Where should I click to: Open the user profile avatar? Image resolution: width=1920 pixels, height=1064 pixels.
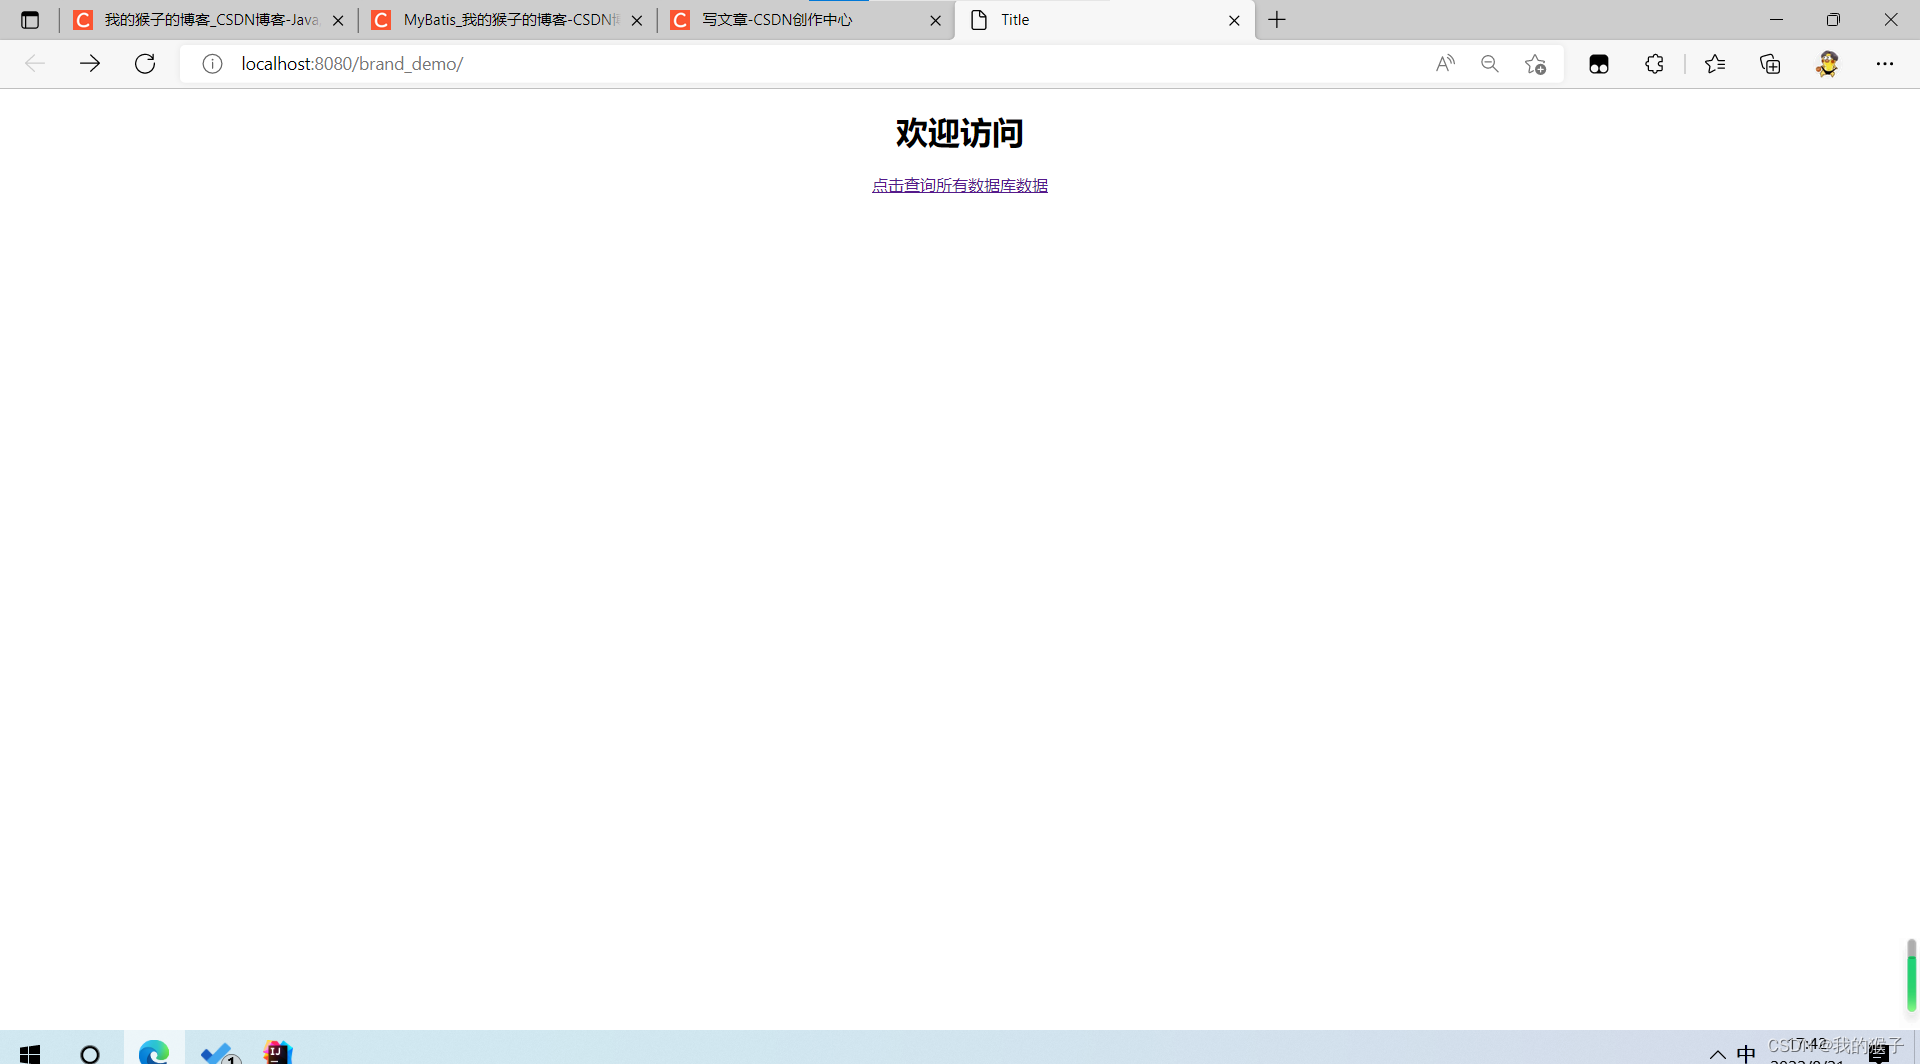[1828, 64]
